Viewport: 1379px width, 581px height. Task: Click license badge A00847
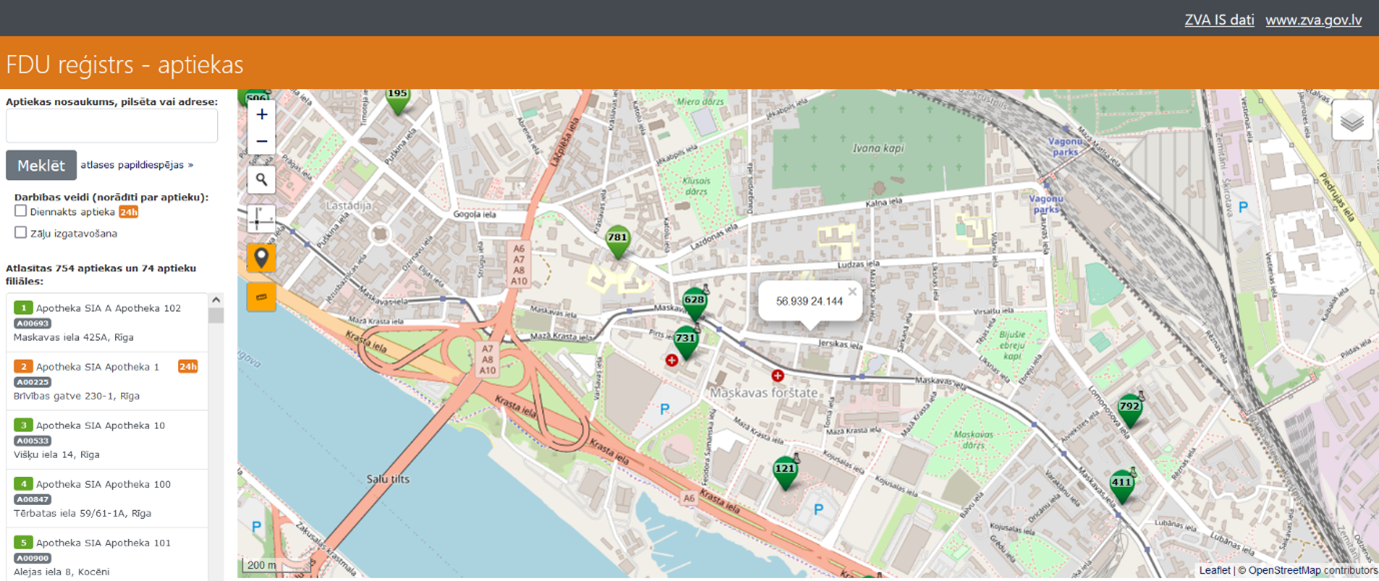coord(32,499)
